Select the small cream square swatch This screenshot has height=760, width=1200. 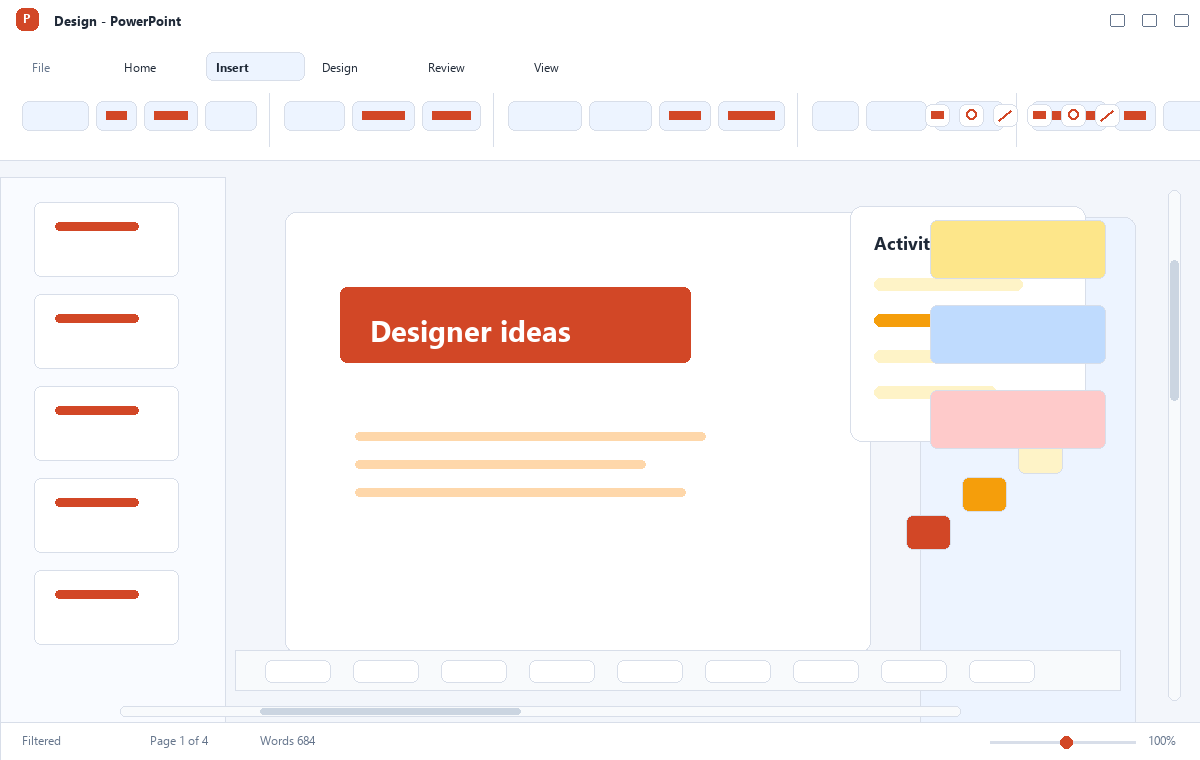1040,461
